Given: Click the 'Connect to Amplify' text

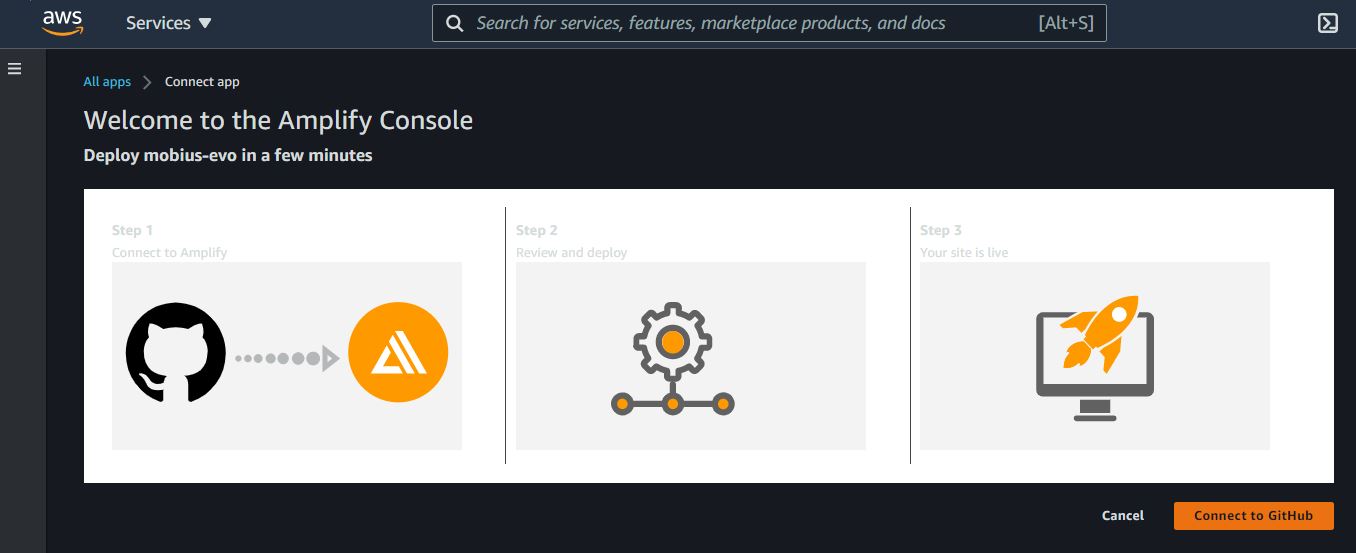Looking at the screenshot, I should 169,253.
